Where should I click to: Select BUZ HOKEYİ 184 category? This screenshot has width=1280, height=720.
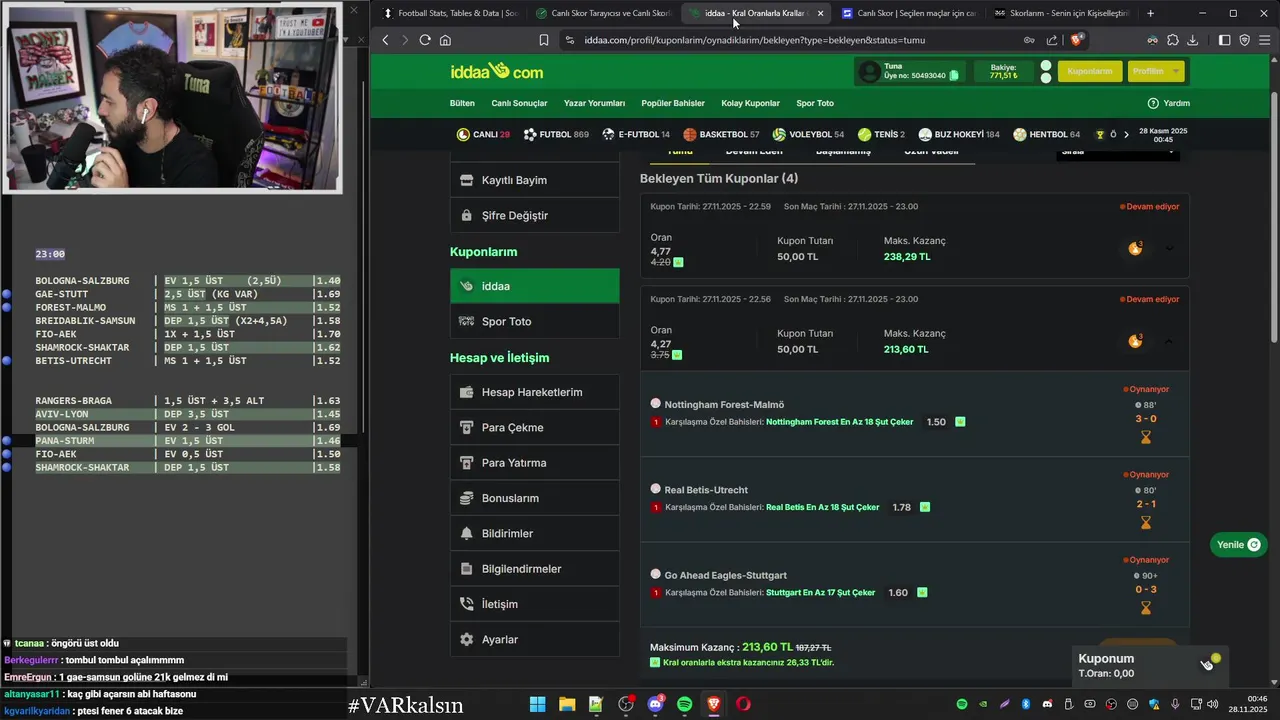coord(959,134)
